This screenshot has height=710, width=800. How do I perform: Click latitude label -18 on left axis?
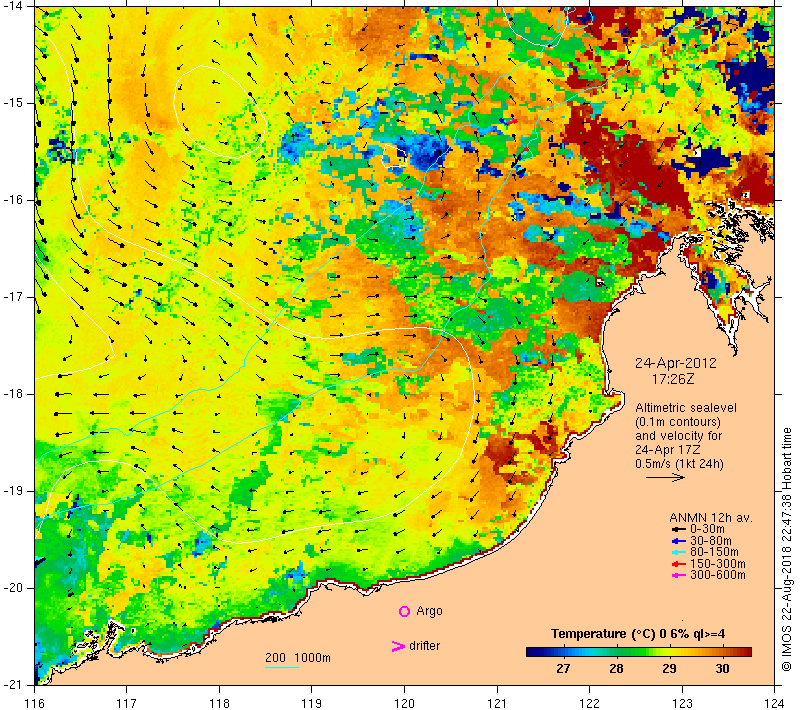pyautogui.click(x=13, y=394)
